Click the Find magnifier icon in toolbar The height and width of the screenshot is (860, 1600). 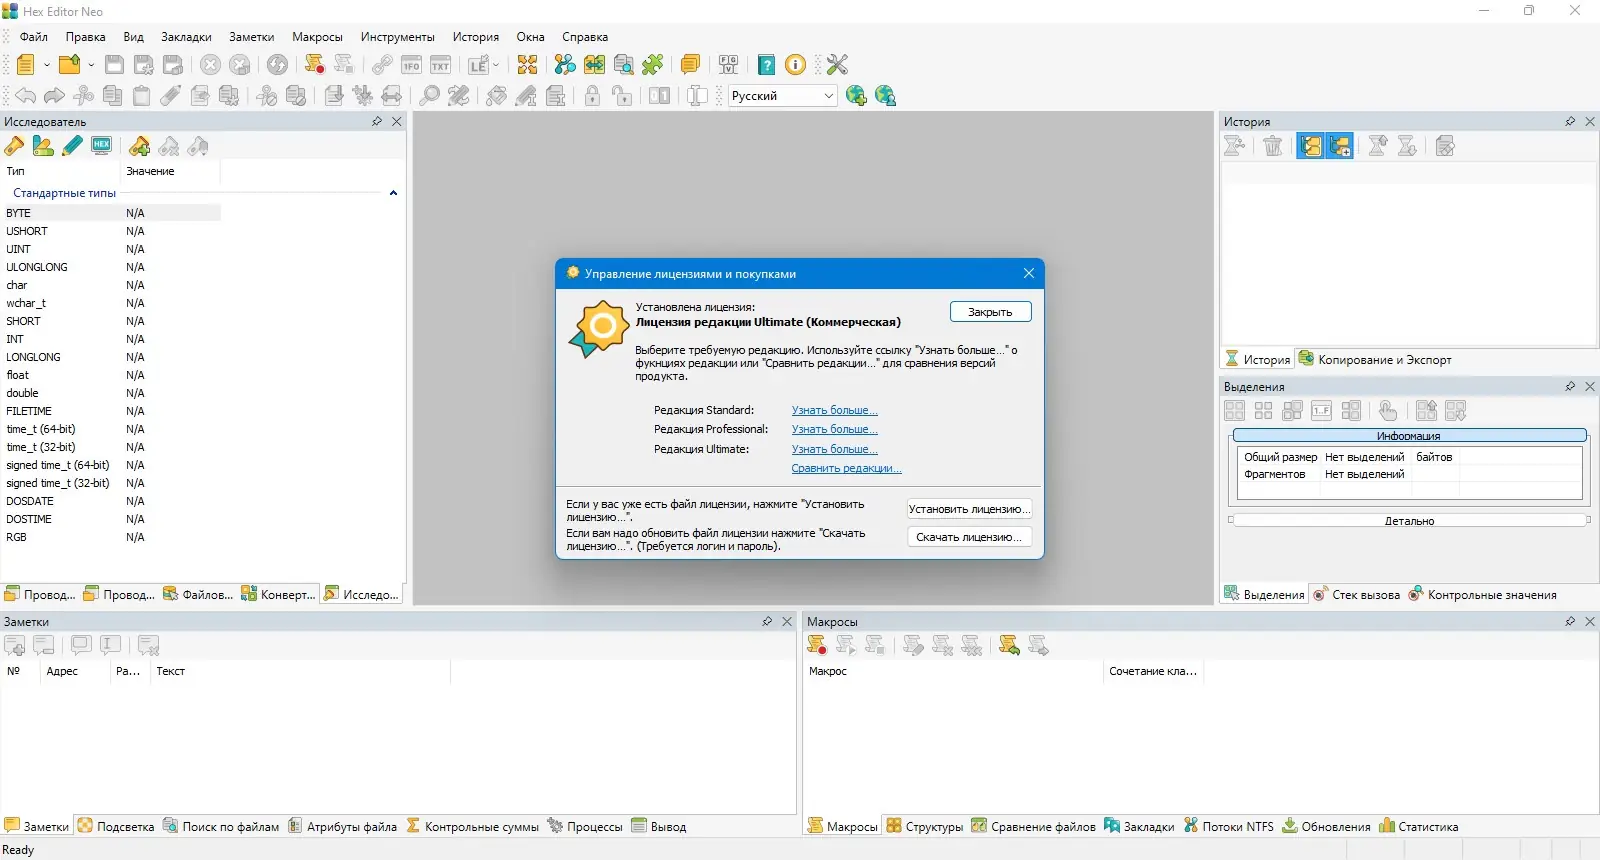point(429,96)
